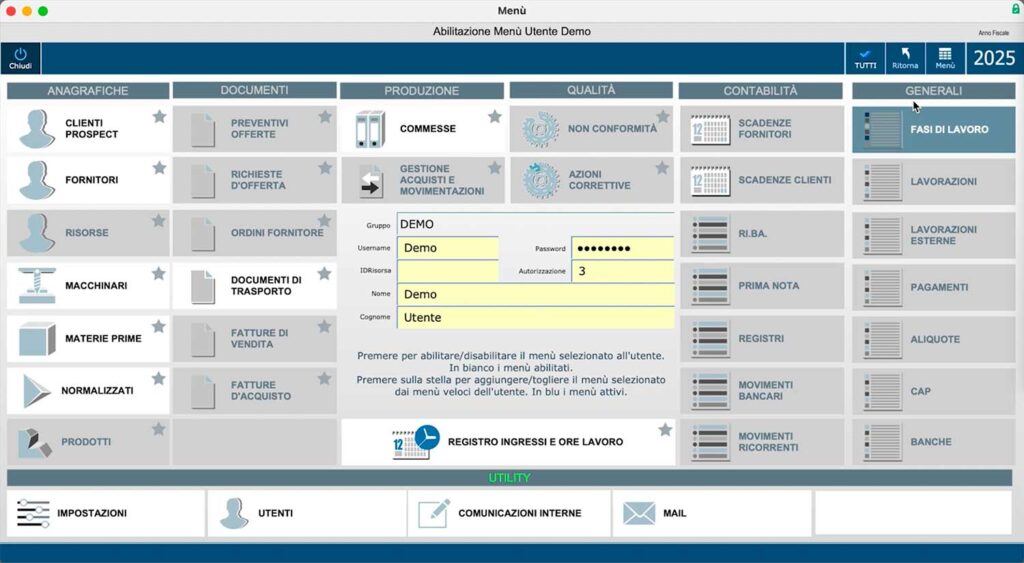Click the Username field showing Demo
1024x563 pixels.
(x=447, y=248)
